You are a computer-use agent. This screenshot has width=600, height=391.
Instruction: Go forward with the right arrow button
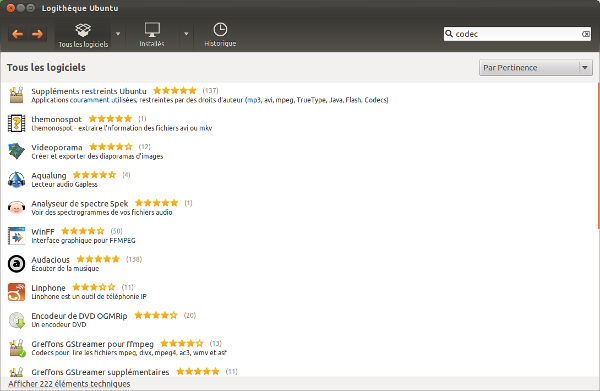click(37, 34)
